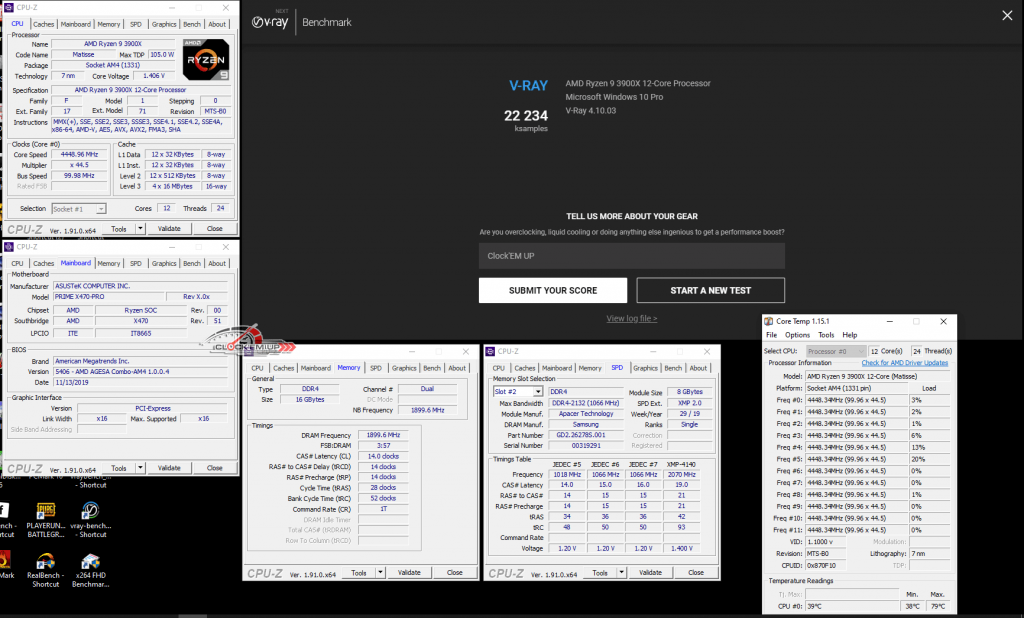Viewport: 1024px width, 618px height.
Task: Switch to the Caches tab in CPU-Z CPU window
Action: (x=44, y=24)
